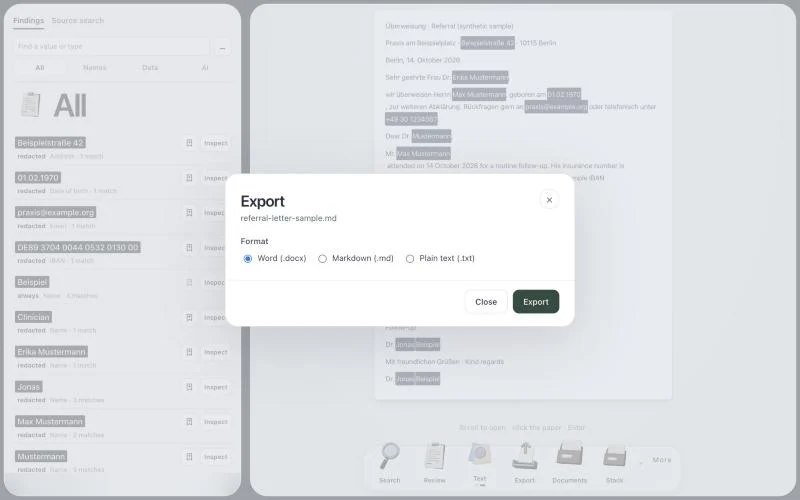The image size is (800, 500).
Task: Focus the 'Find a value or type' search field
Action: tap(111, 46)
